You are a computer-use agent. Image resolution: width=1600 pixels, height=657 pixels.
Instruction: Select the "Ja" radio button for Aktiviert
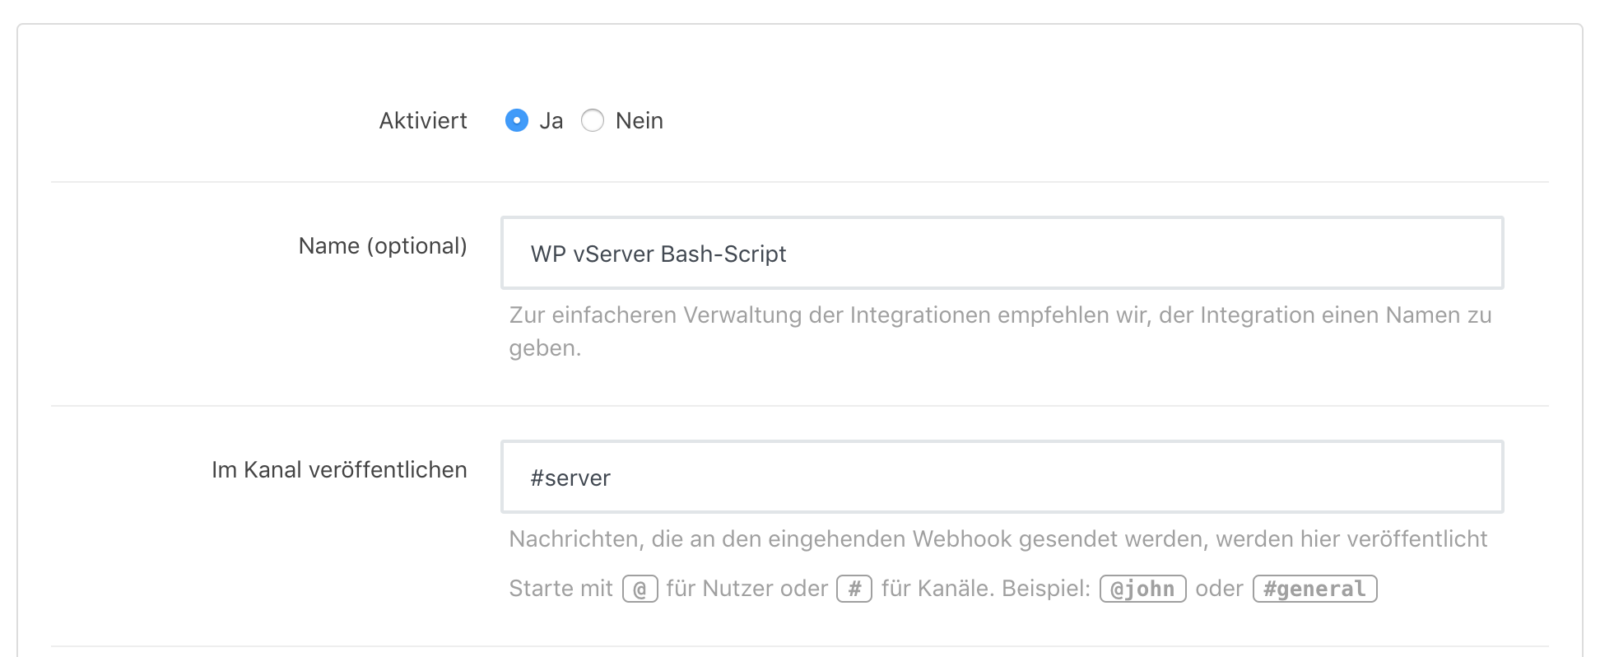[x=516, y=120]
